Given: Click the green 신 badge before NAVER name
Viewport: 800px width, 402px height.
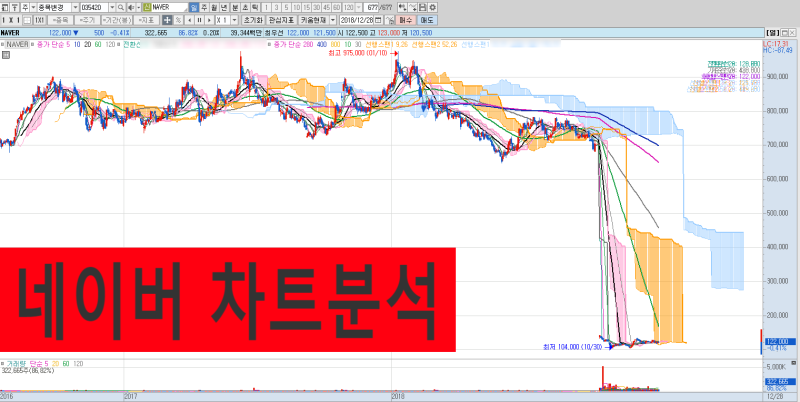Looking at the screenshot, I should [x=147, y=8].
